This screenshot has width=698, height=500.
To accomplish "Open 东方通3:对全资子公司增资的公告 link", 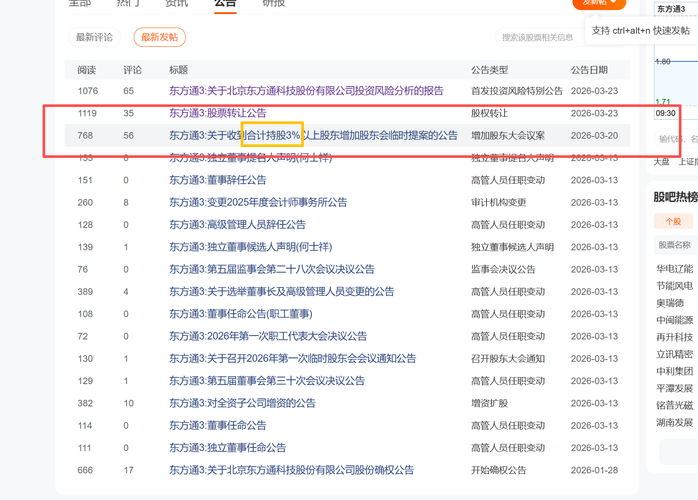I will (242, 403).
